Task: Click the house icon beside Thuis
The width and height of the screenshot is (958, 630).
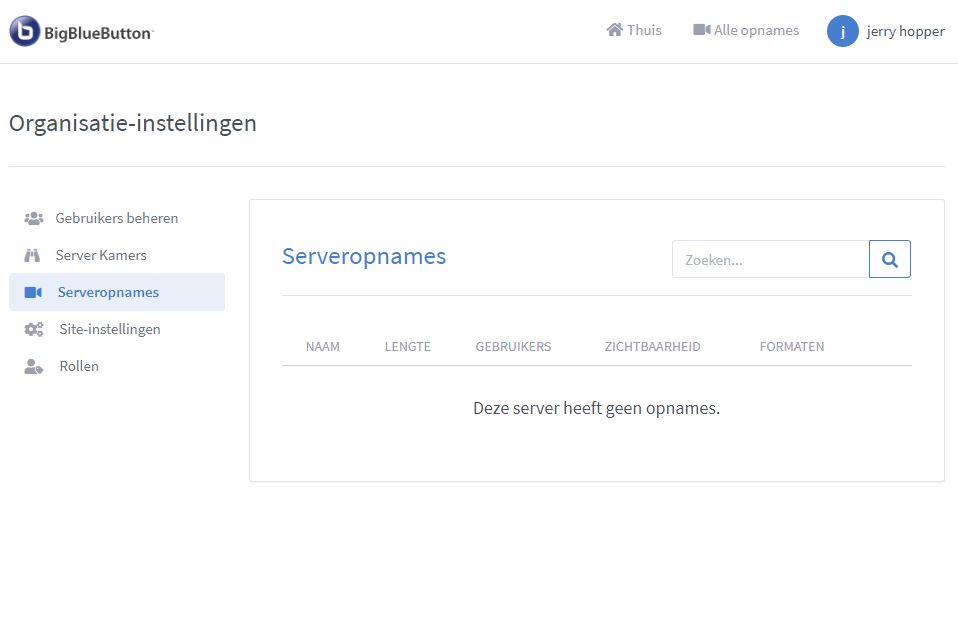Action: pyautogui.click(x=615, y=30)
